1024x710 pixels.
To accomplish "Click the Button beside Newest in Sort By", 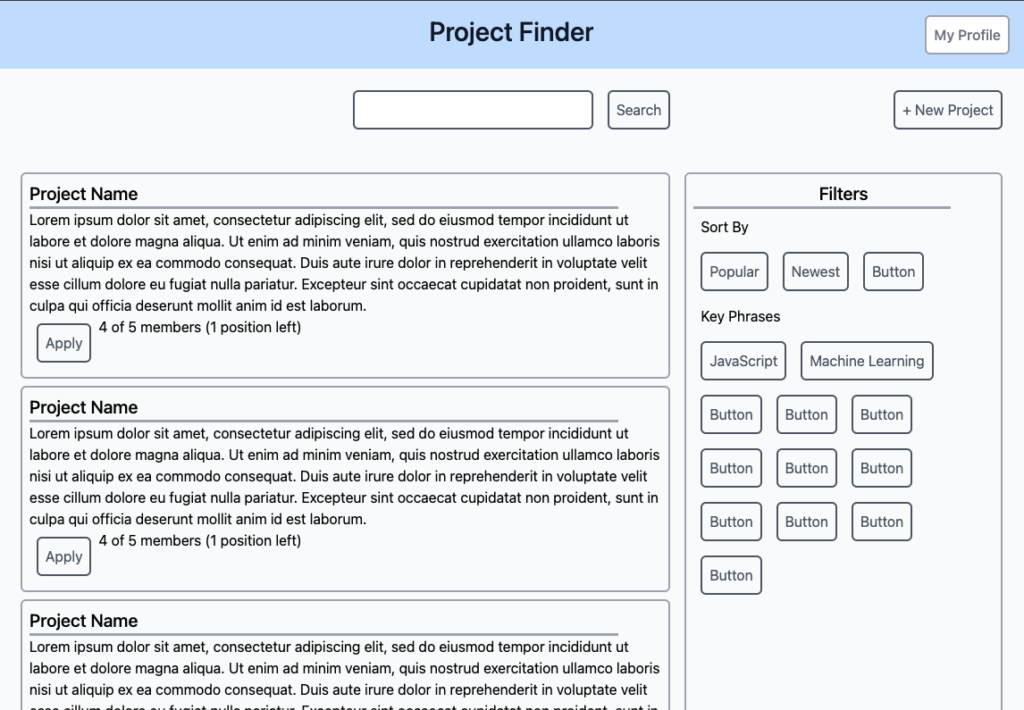I will tap(893, 272).
